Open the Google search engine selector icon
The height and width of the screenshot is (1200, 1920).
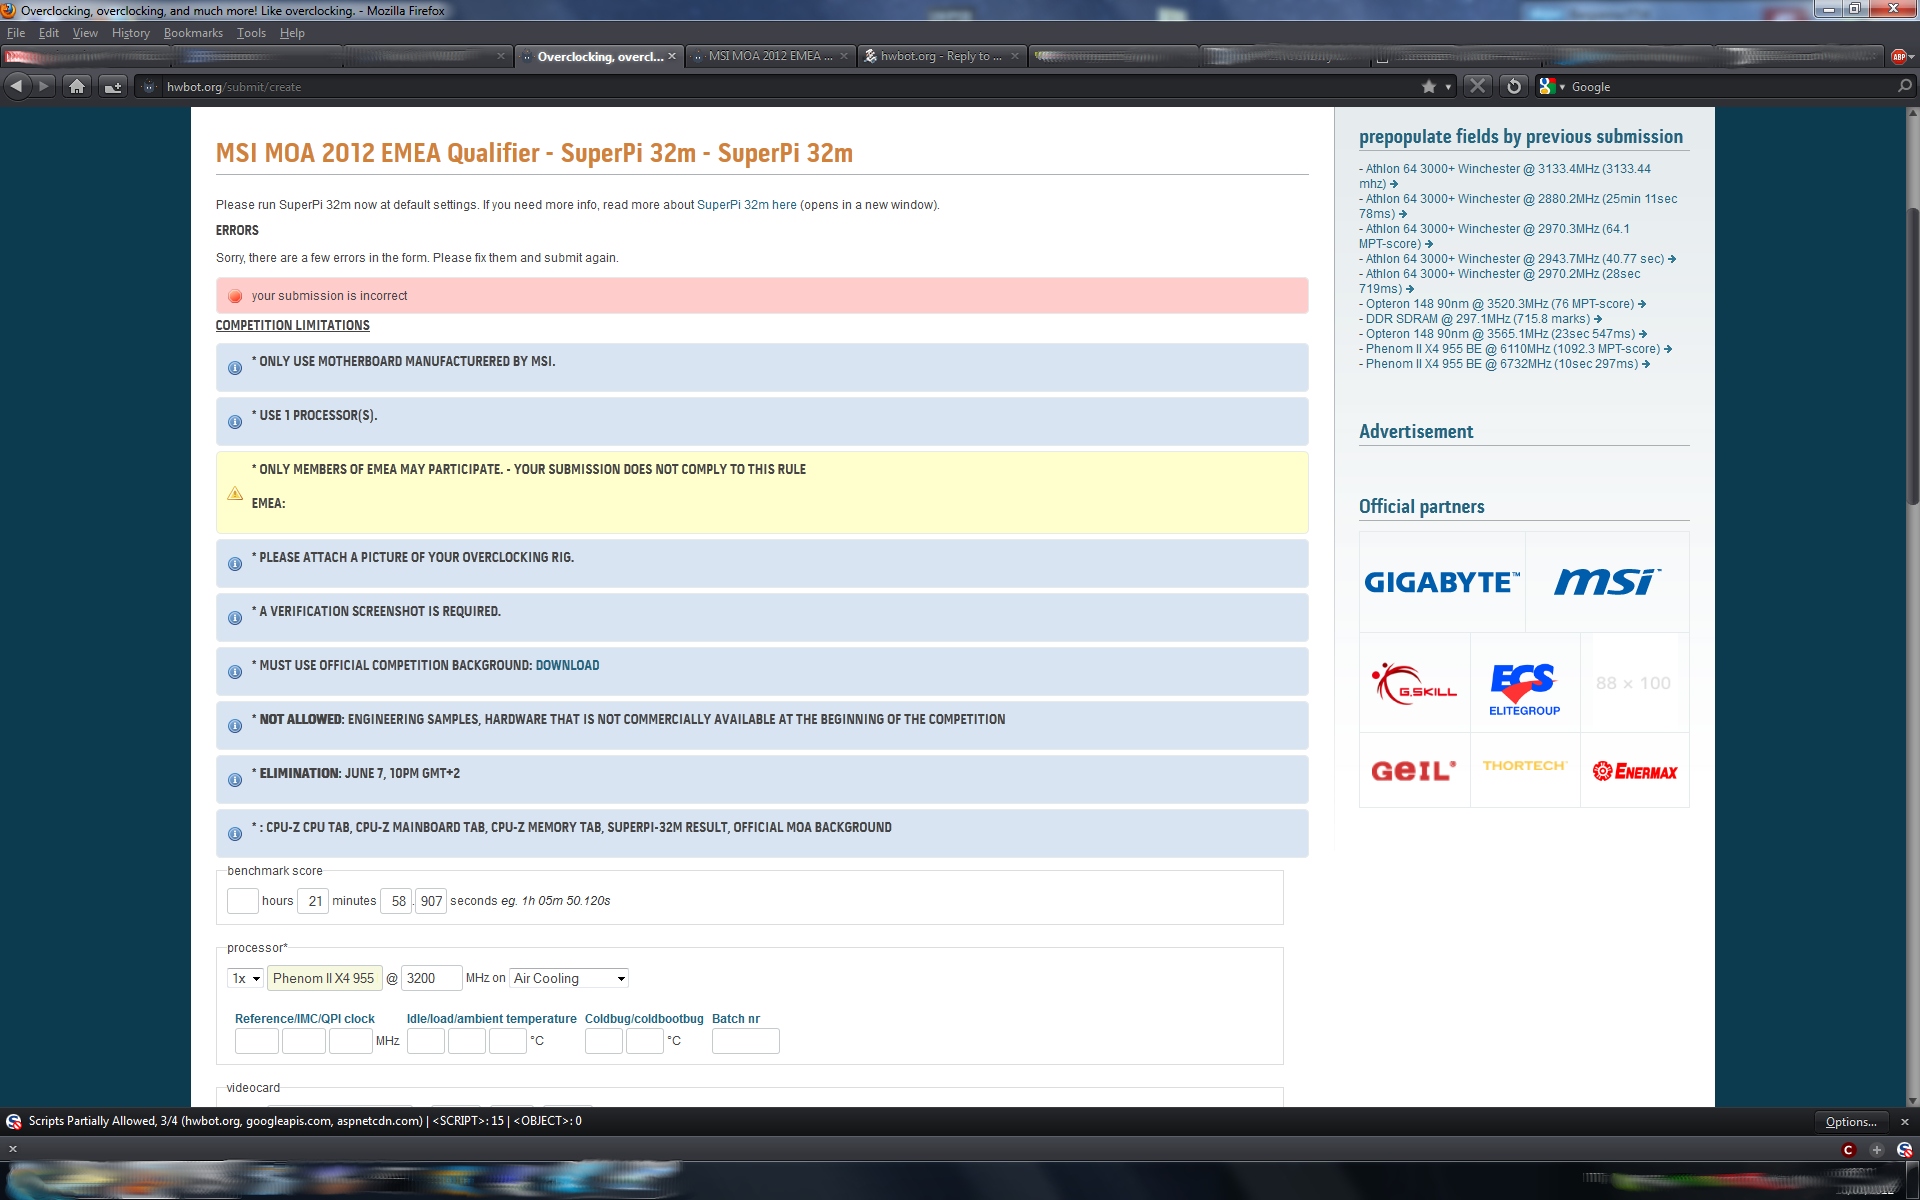[x=1551, y=87]
